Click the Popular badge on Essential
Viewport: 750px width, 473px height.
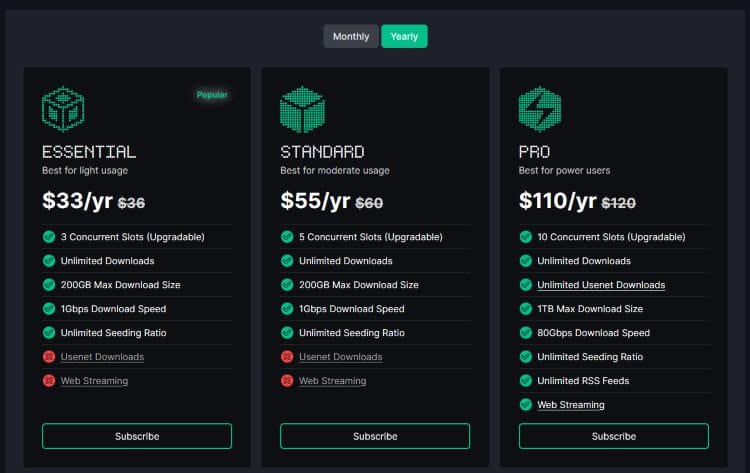212,95
